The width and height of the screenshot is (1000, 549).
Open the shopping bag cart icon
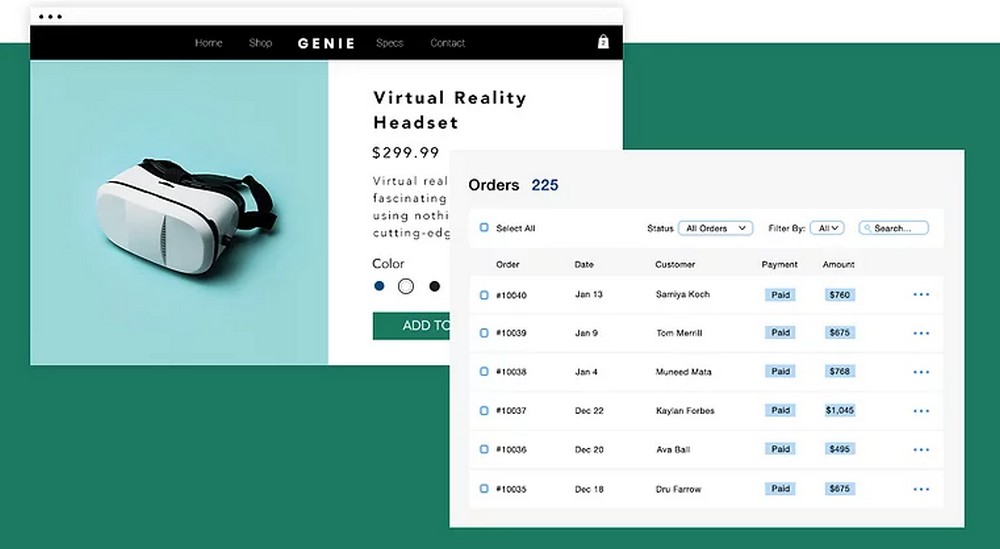603,42
